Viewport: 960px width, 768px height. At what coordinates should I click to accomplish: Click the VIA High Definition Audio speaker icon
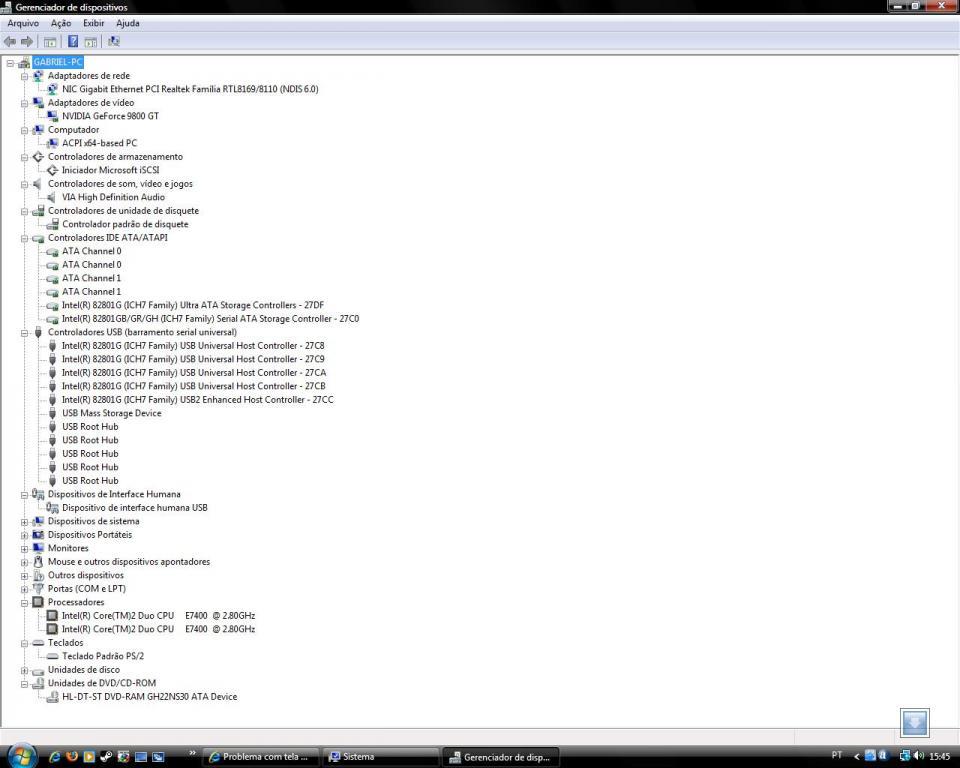53,197
